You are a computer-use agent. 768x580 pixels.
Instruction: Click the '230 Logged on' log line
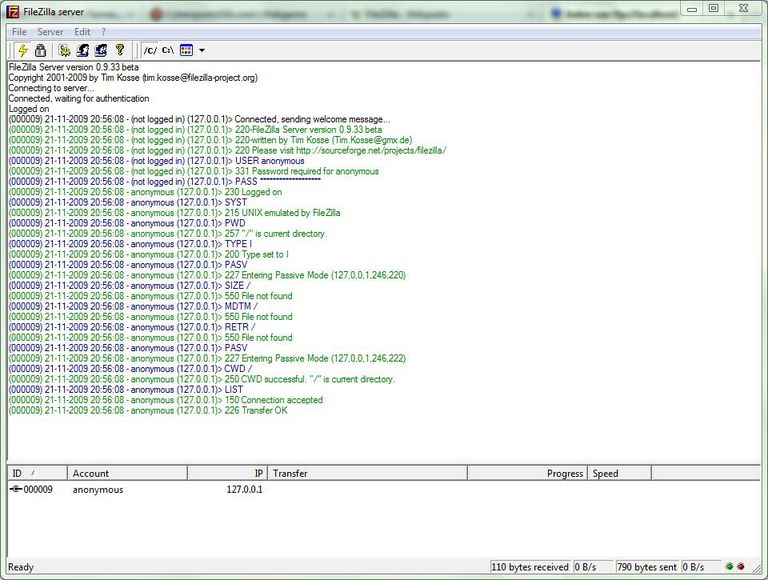pos(145,192)
